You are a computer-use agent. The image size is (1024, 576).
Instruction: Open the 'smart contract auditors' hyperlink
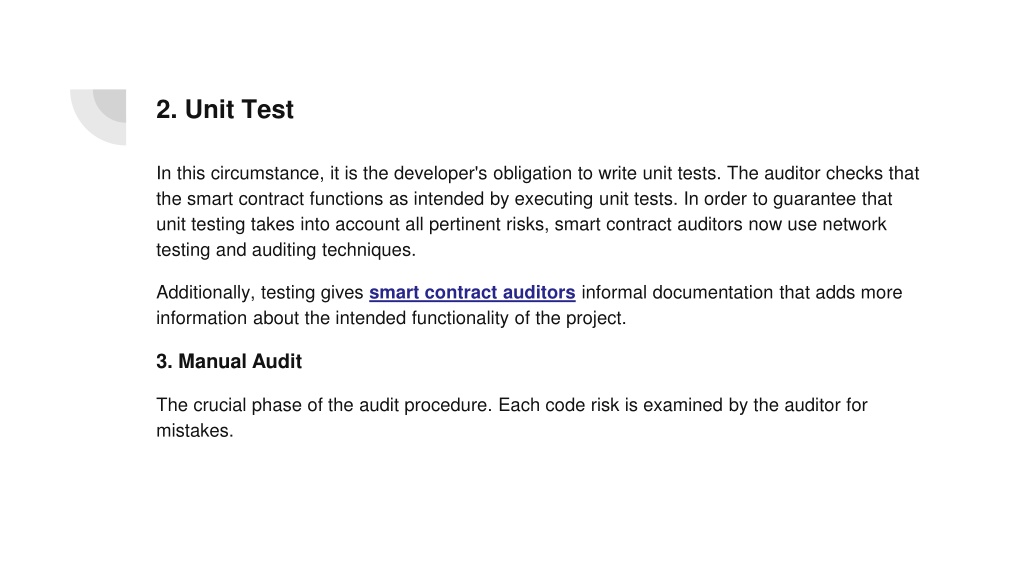point(472,293)
